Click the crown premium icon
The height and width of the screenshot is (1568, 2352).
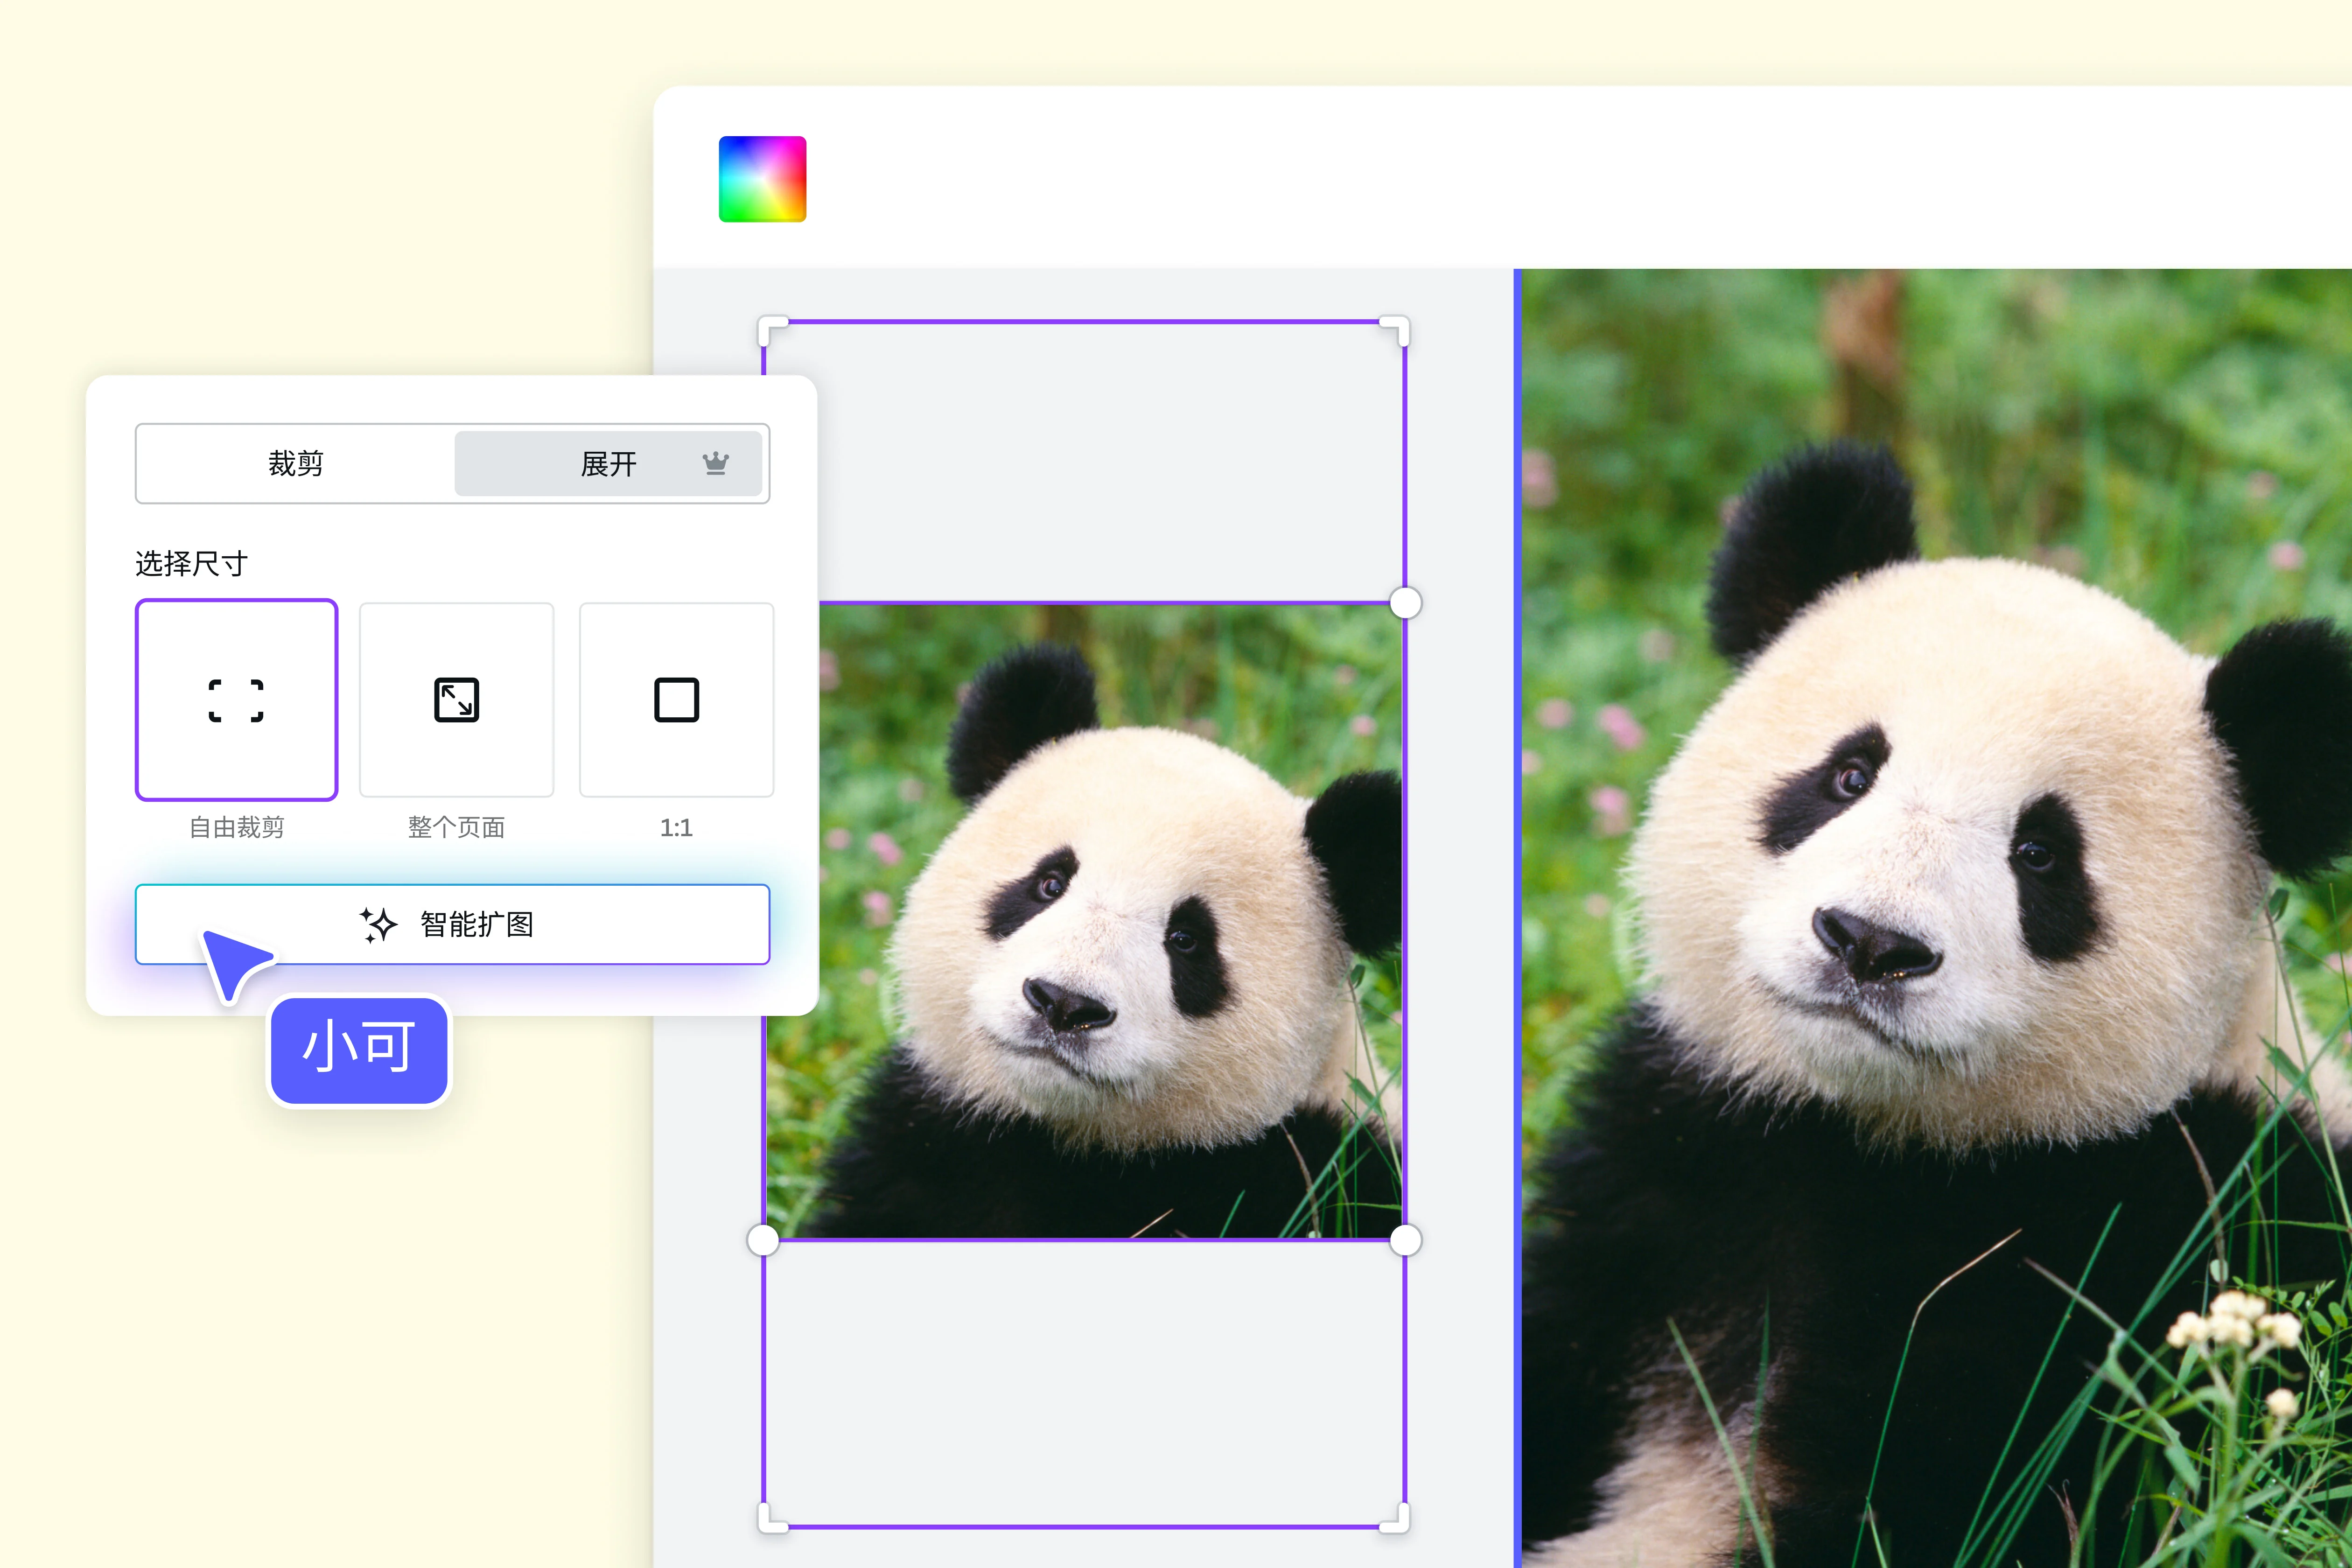(715, 463)
